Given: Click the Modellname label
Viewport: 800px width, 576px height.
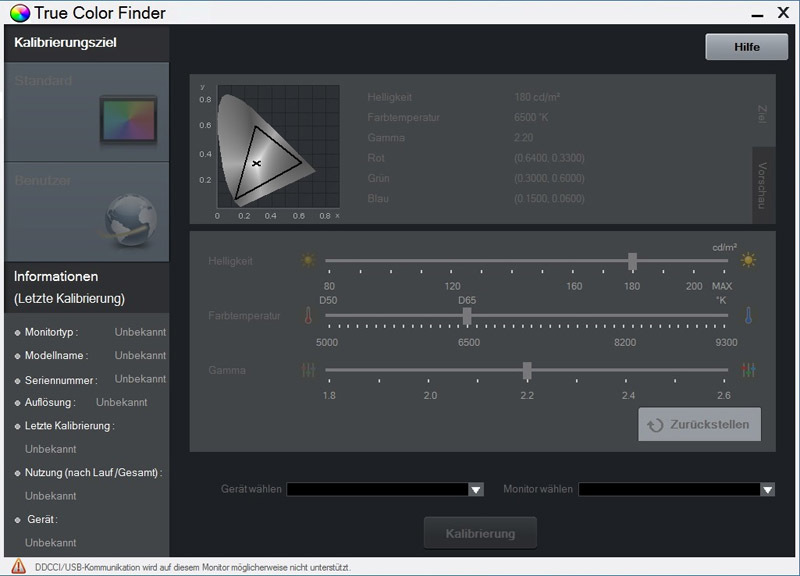Looking at the screenshot, I should point(56,356).
